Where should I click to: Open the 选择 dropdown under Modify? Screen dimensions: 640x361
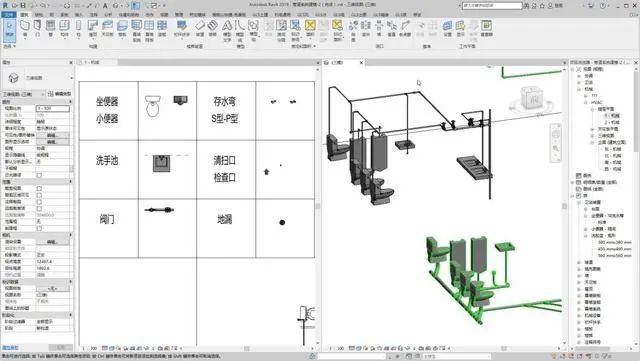click(x=9, y=46)
